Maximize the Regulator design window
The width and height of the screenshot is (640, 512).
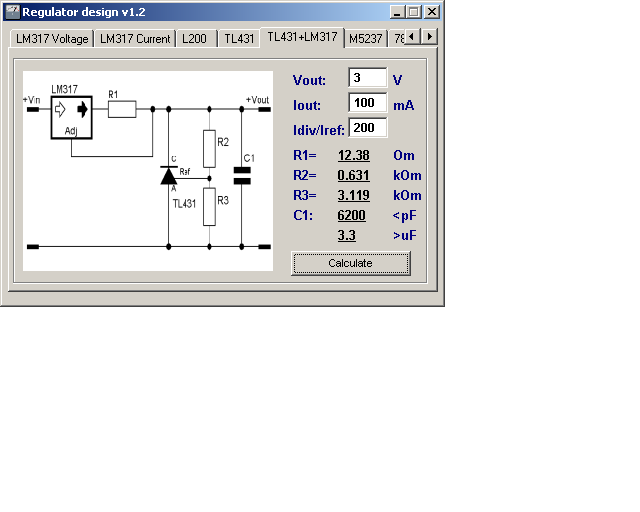(413, 12)
